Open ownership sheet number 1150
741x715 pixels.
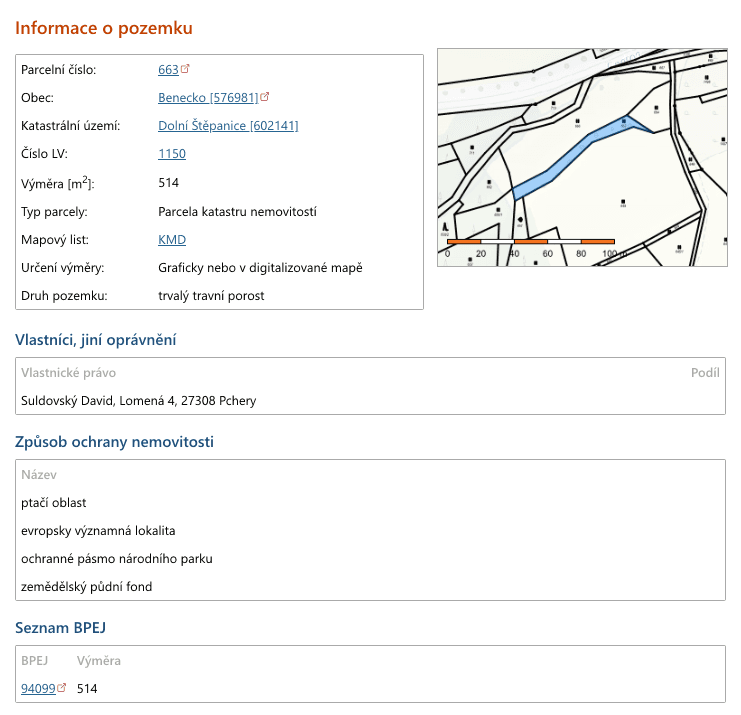(x=172, y=154)
